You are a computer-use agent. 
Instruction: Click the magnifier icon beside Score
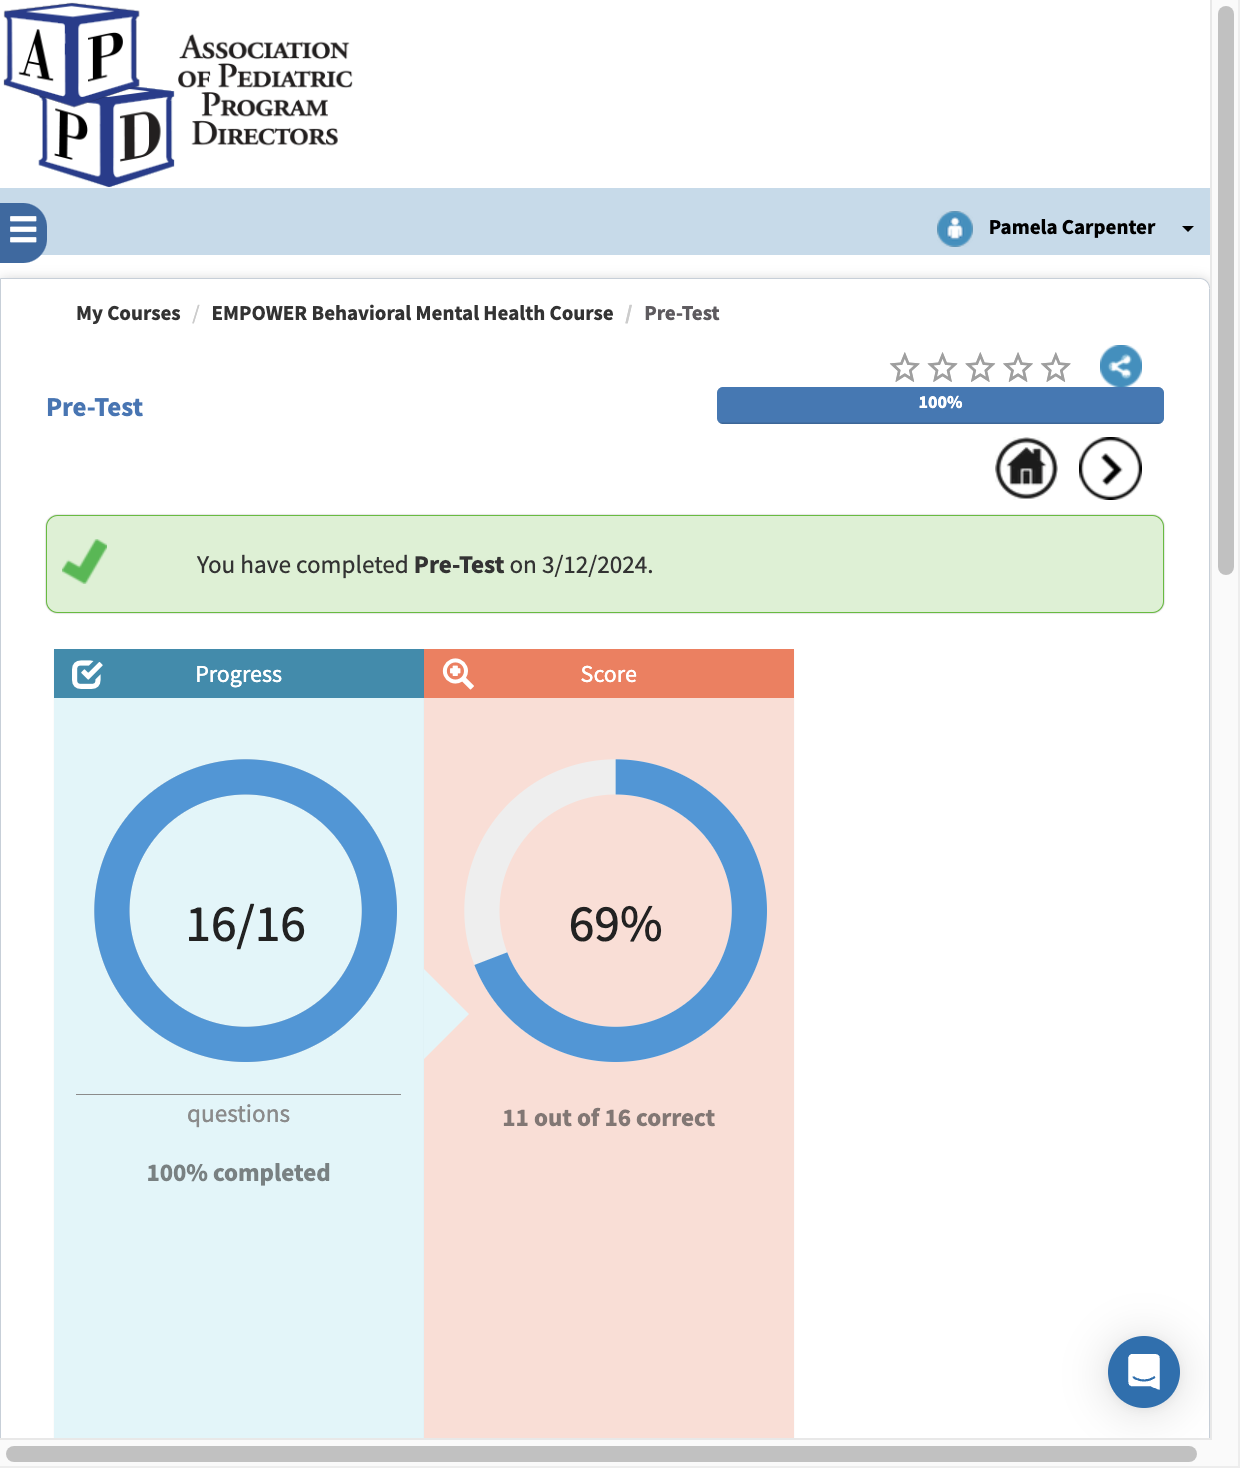point(458,674)
